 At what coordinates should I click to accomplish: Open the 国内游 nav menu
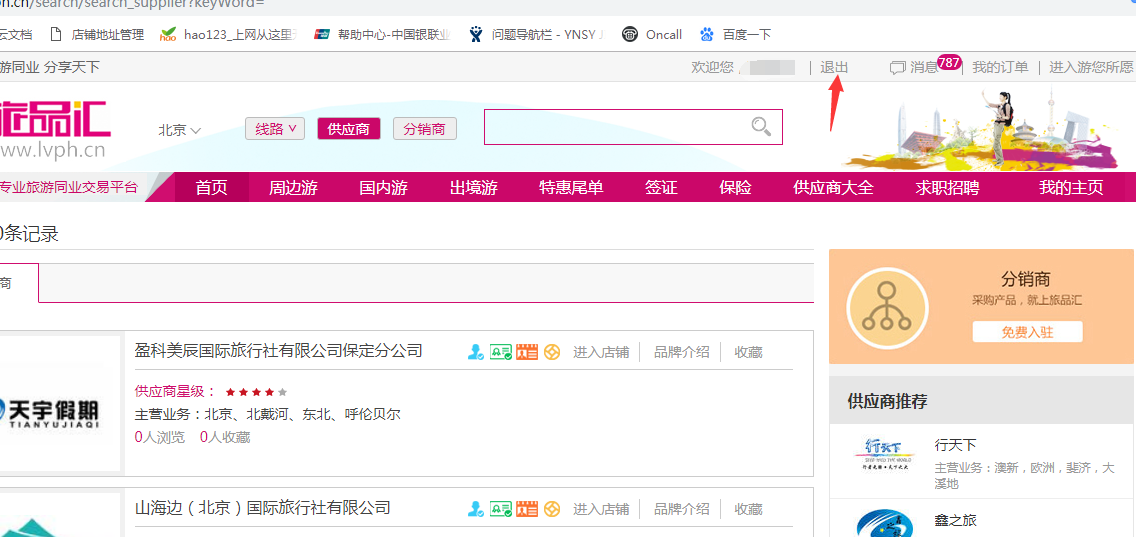coord(383,188)
